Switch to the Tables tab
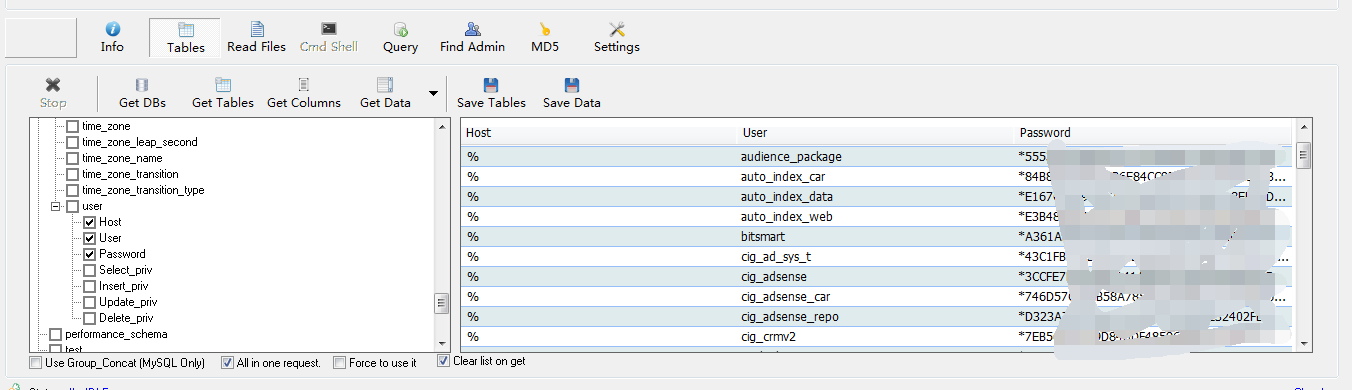The width and height of the screenshot is (1352, 390). 185,37
